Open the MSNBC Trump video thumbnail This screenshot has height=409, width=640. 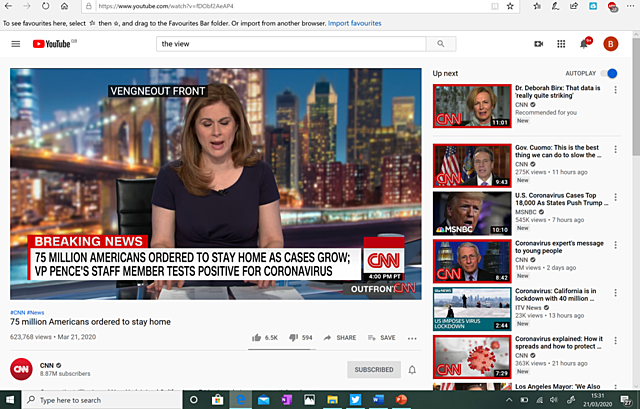pyautogui.click(x=472, y=213)
